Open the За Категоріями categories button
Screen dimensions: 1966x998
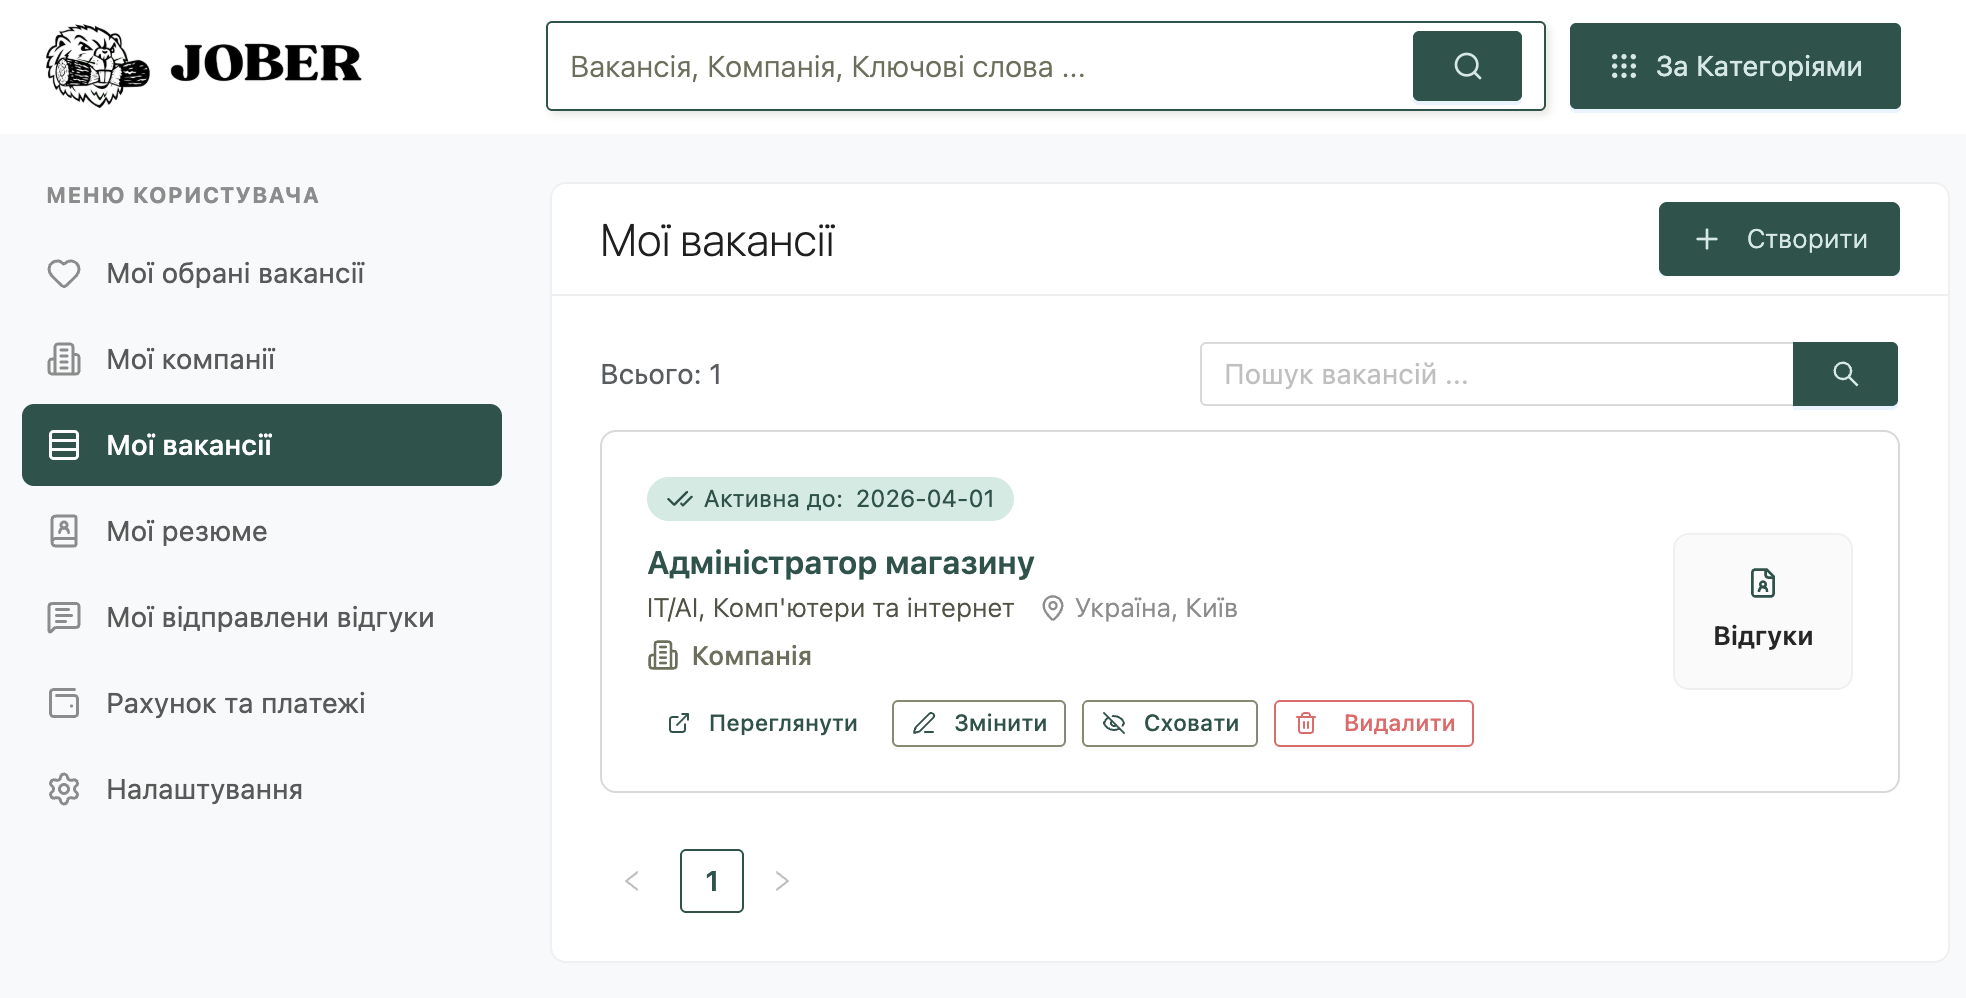1735,66
